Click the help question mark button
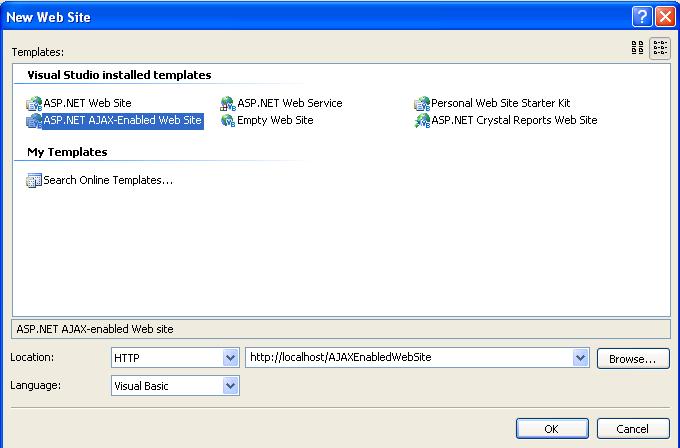Screen dimensions: 680x448 (642, 17)
